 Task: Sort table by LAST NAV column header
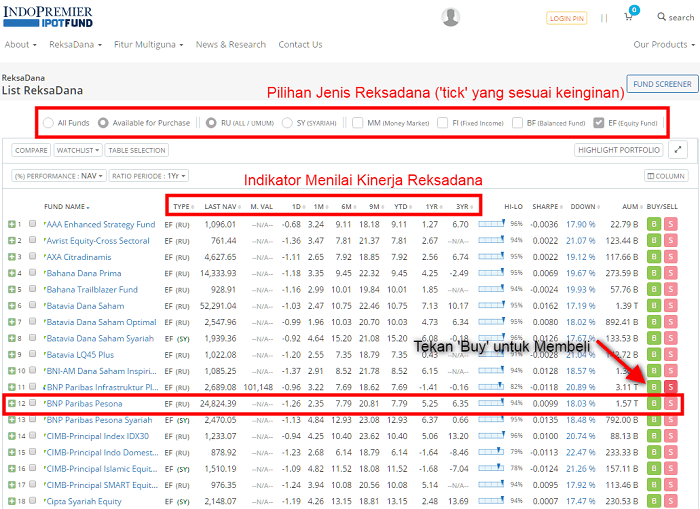click(222, 207)
